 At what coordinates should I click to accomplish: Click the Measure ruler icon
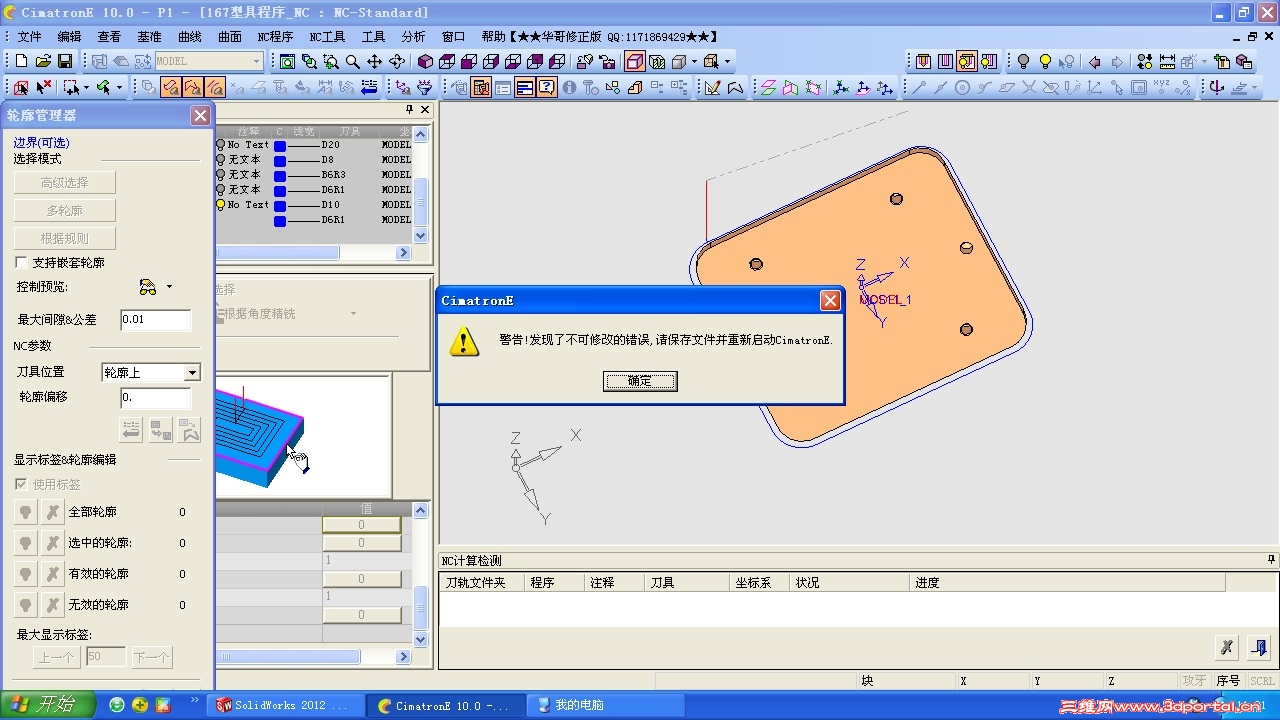[x=1167, y=62]
